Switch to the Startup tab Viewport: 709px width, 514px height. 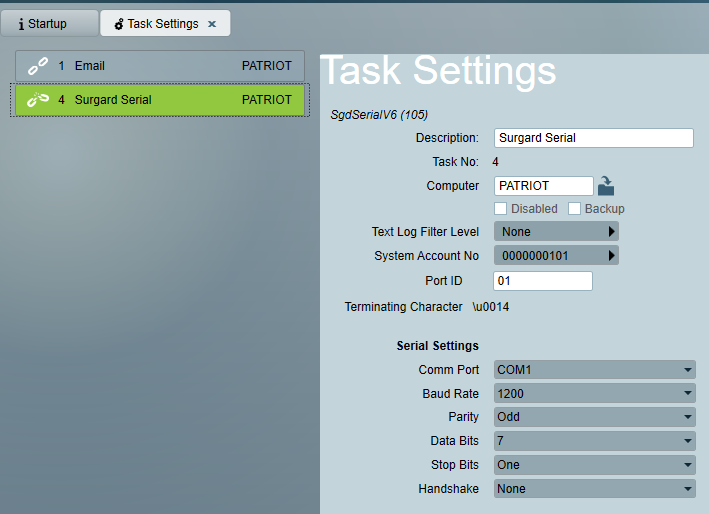[50, 24]
